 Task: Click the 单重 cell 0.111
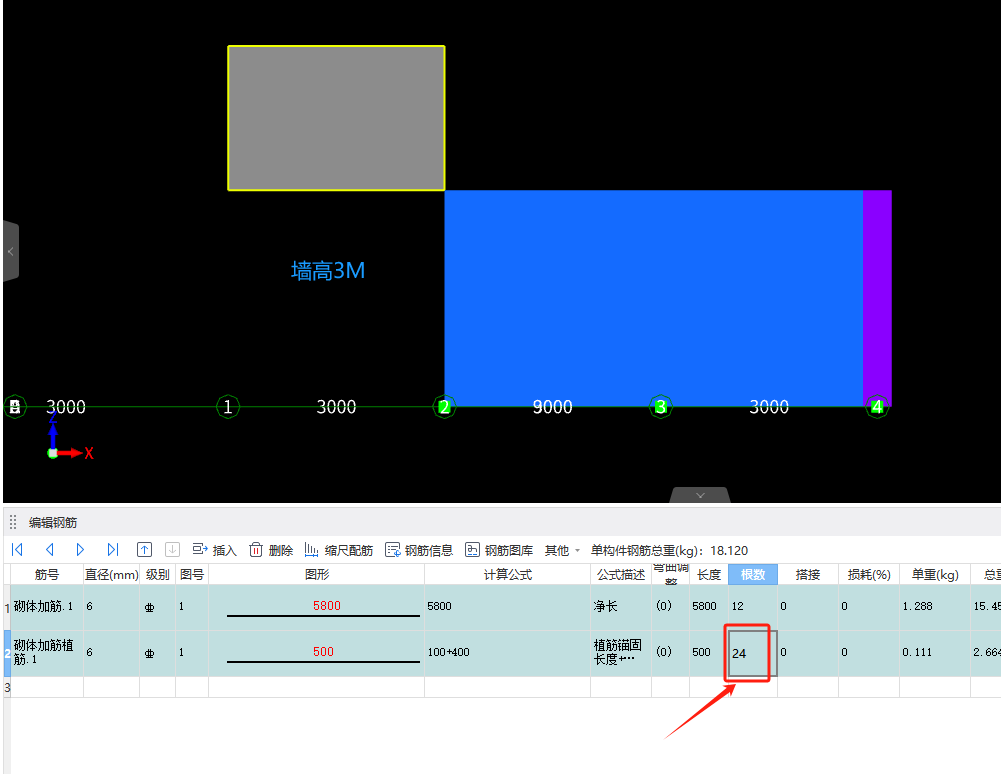tap(935, 653)
